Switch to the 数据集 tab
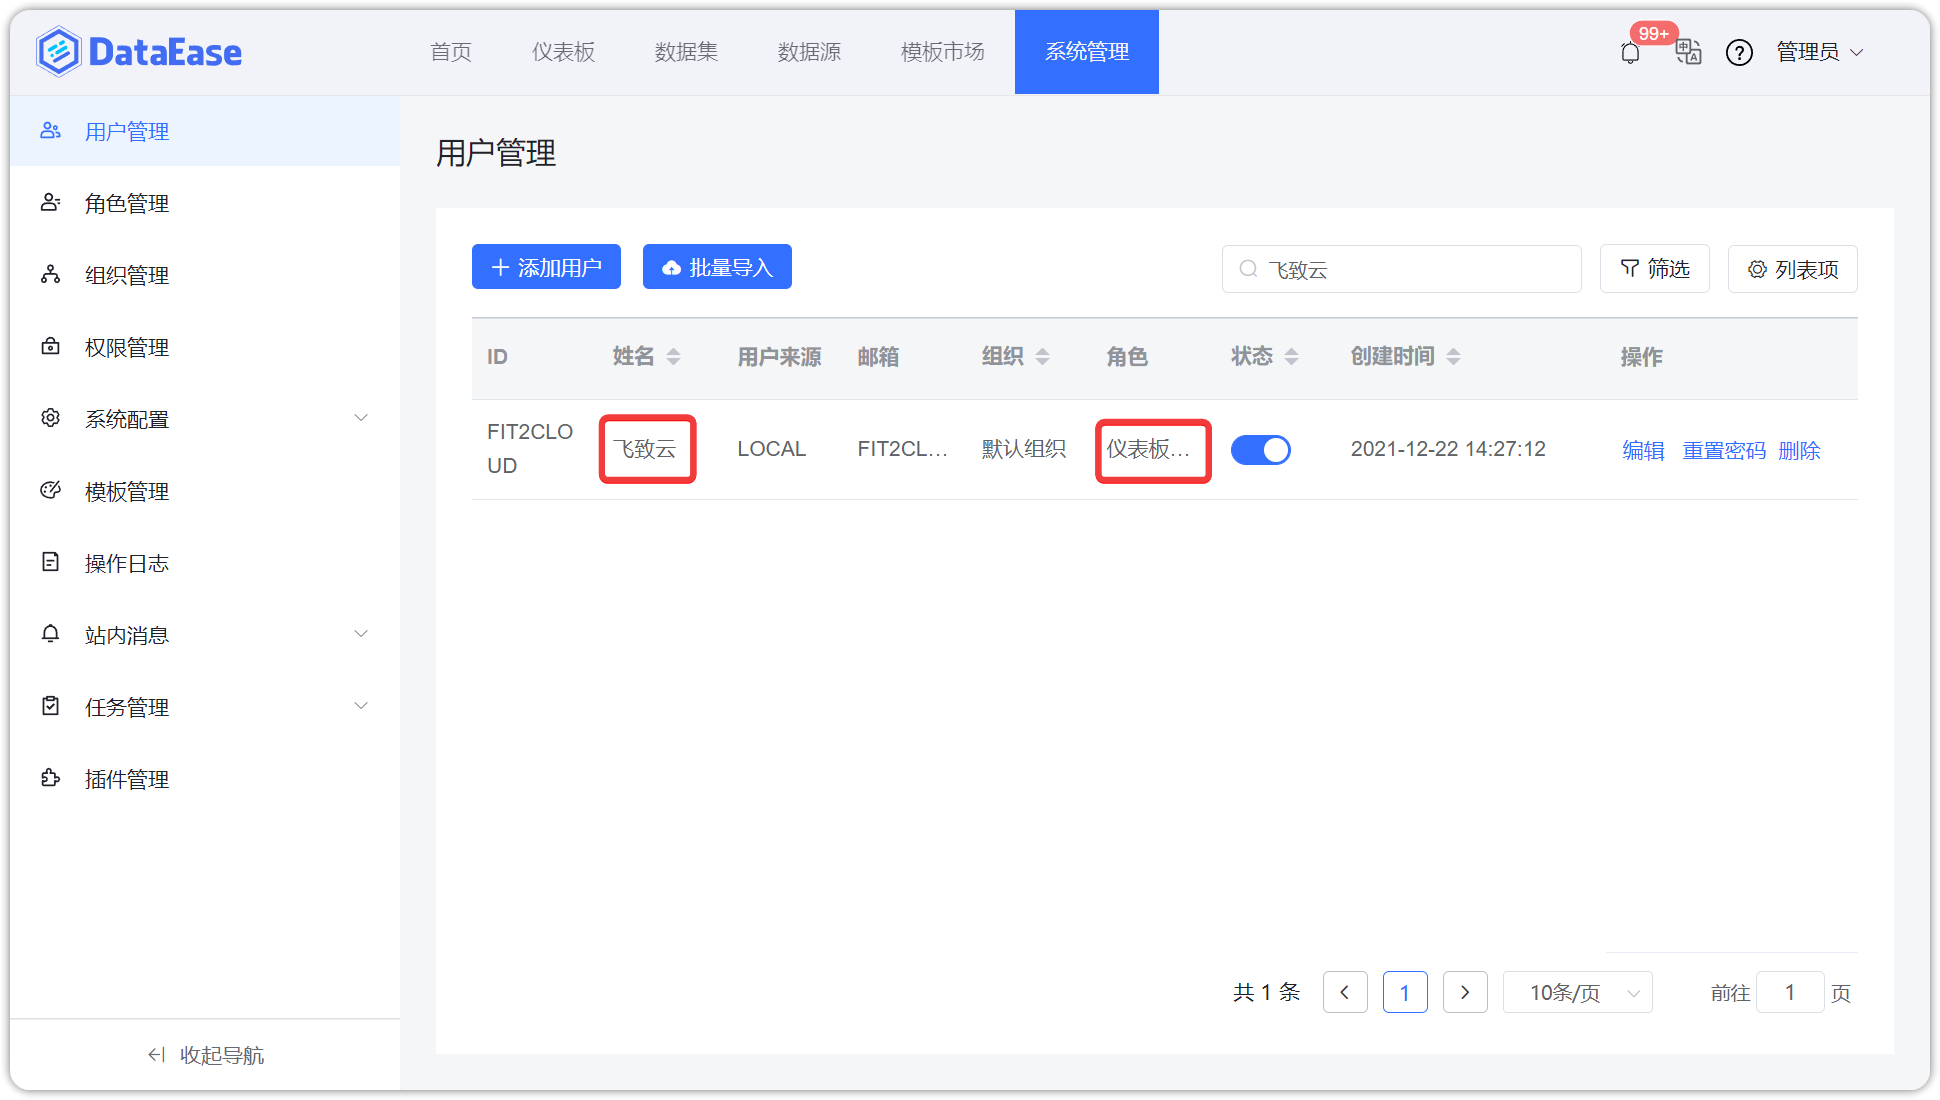Image resolution: width=1940 pixels, height=1100 pixels. tap(687, 52)
